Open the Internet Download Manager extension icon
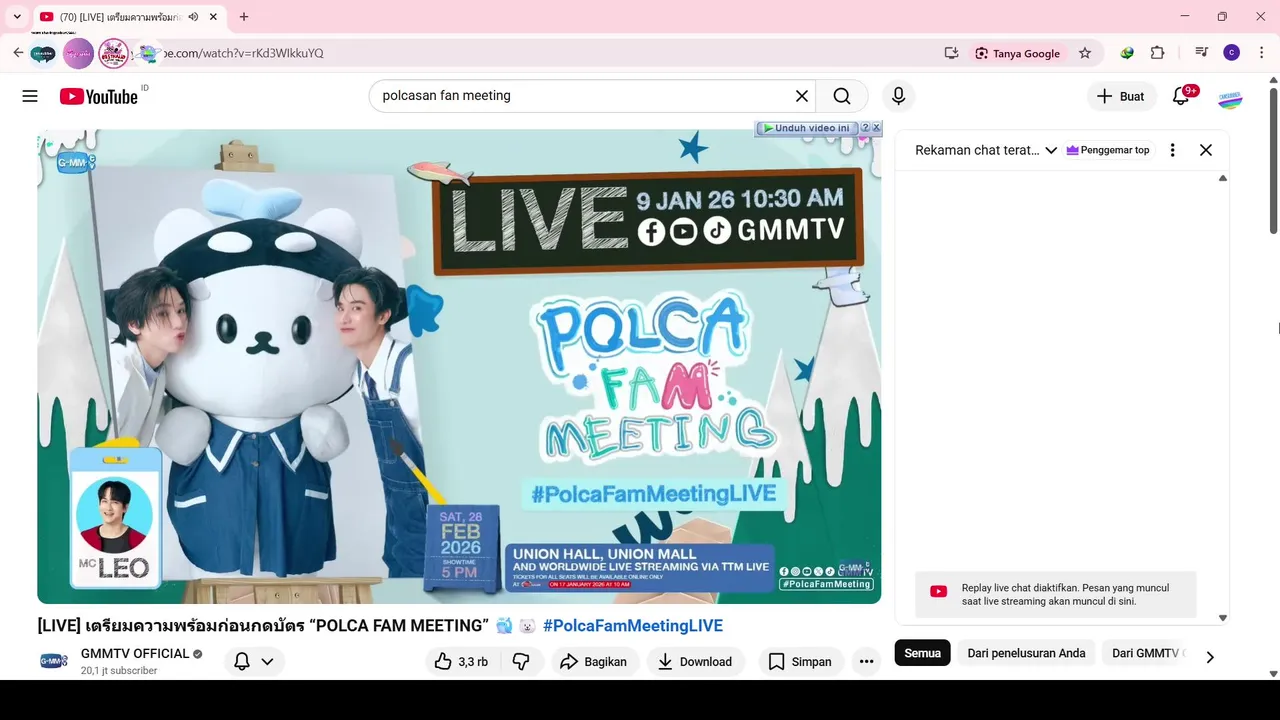1280x720 pixels. coord(1127,53)
